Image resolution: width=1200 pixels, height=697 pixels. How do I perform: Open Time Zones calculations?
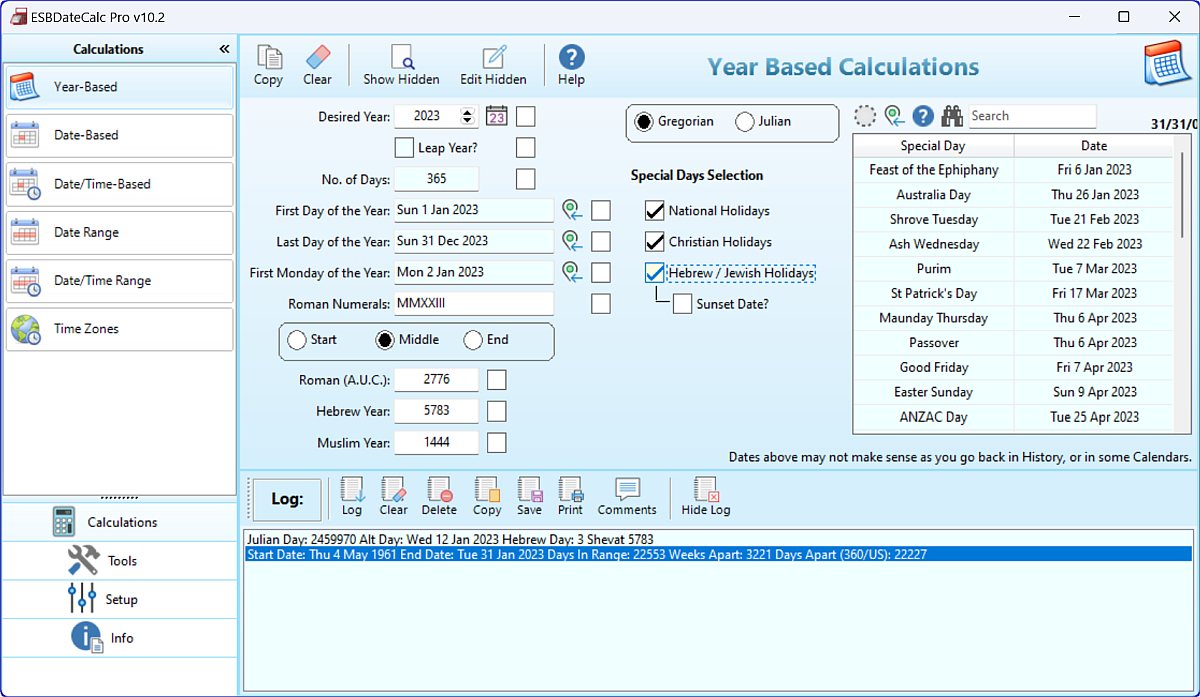point(119,329)
